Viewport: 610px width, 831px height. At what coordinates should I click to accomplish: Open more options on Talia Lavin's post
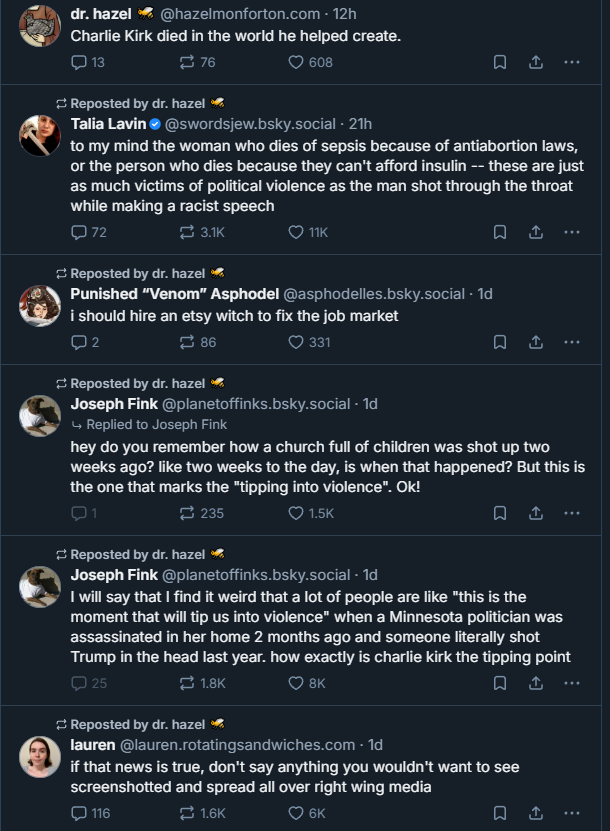coord(572,232)
